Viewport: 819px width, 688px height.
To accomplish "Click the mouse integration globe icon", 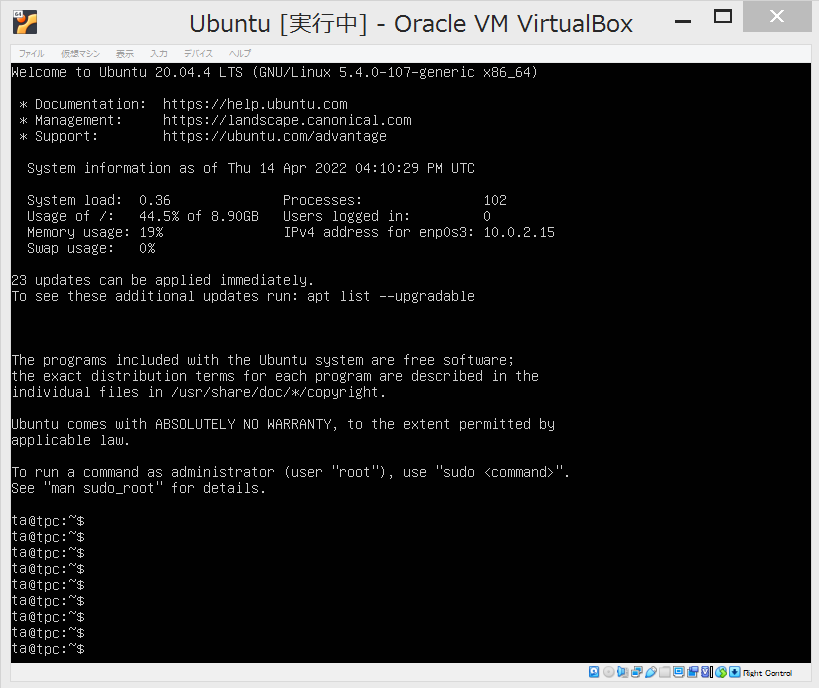I will pos(721,672).
